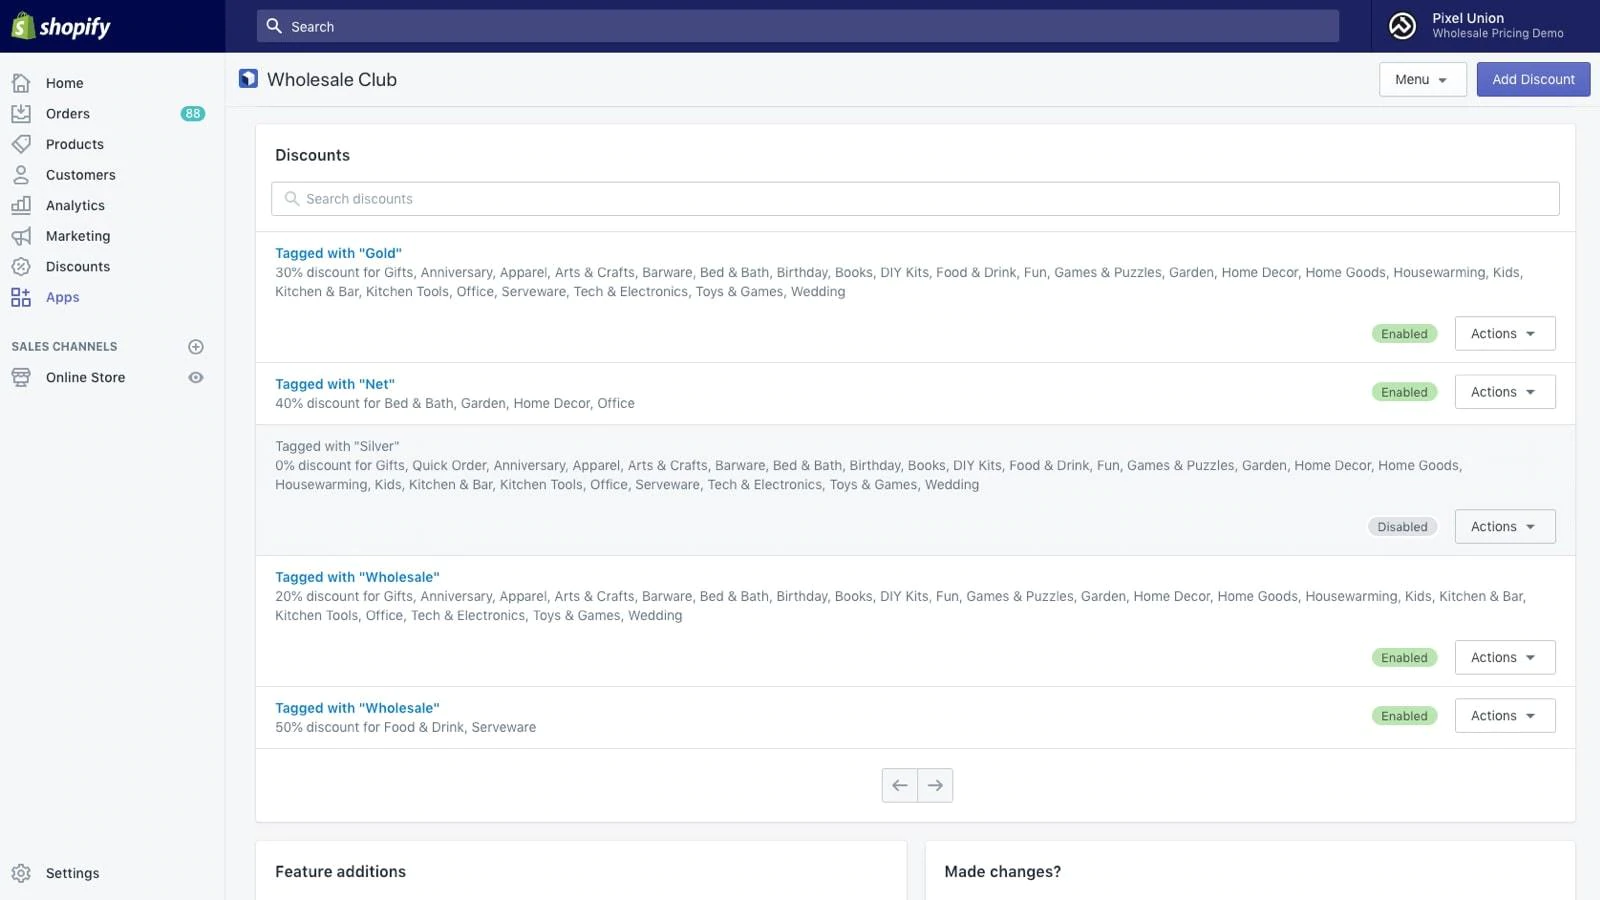
Task: Go to previous page of discounts
Action: [x=900, y=786]
